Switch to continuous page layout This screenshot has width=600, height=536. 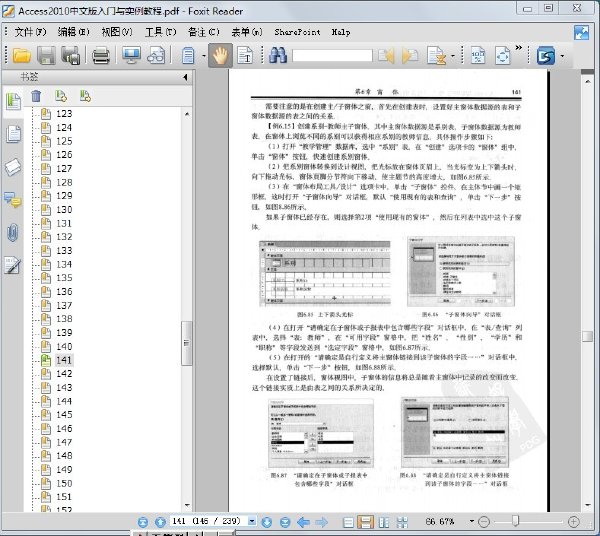(x=365, y=522)
